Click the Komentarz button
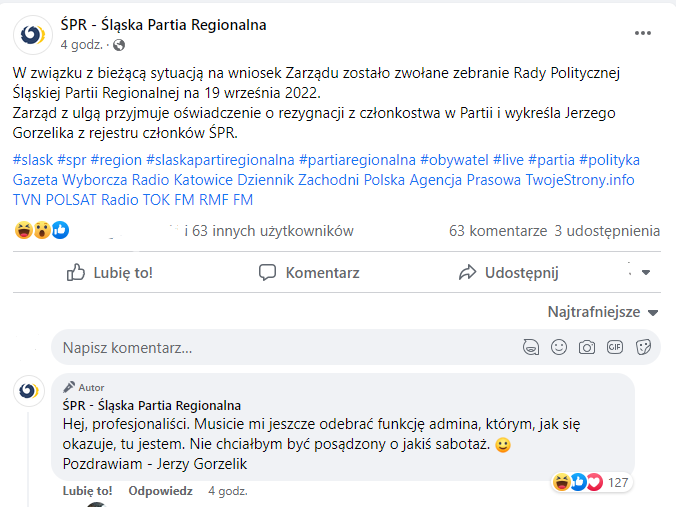This screenshot has width=676, height=507. pos(309,272)
